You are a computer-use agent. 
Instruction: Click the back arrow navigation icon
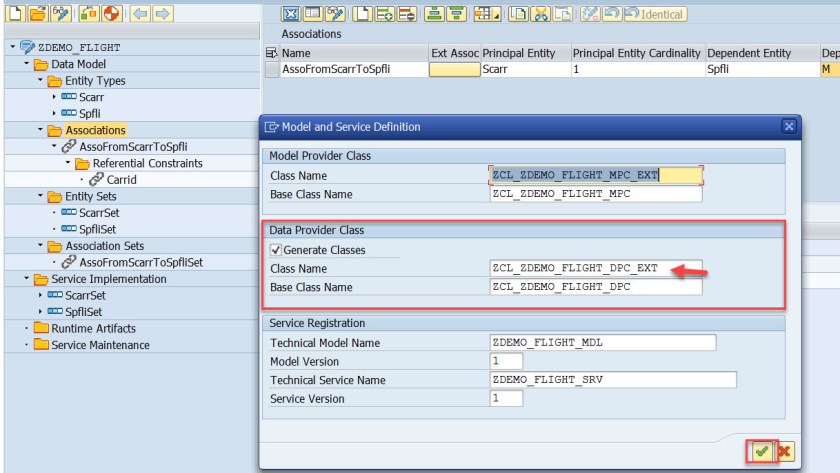tap(140, 14)
